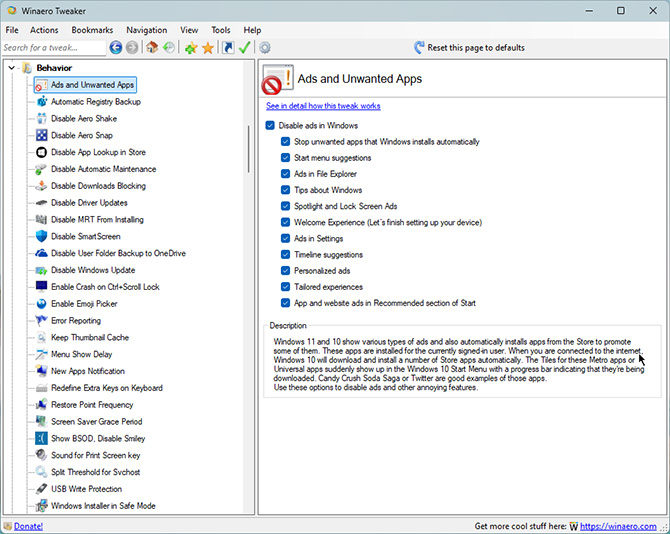670x534 pixels.
Task: Open See in detail how this tweak works link
Action: pyautogui.click(x=323, y=106)
